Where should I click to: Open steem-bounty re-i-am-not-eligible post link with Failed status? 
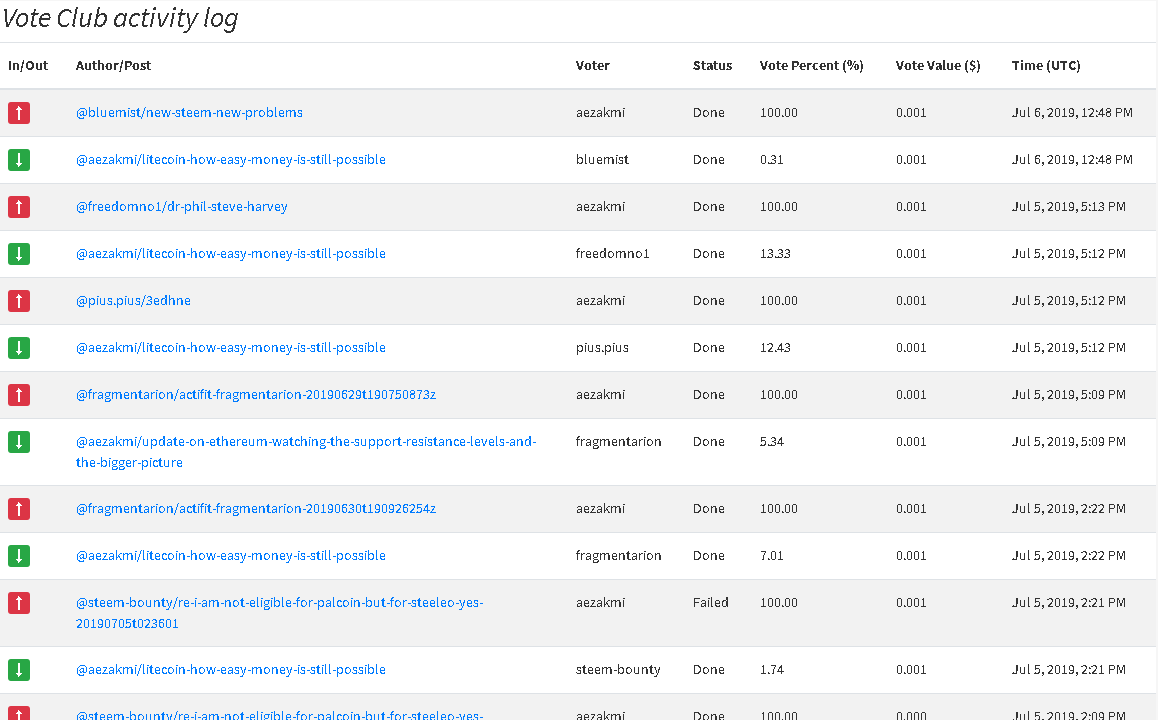tap(280, 603)
